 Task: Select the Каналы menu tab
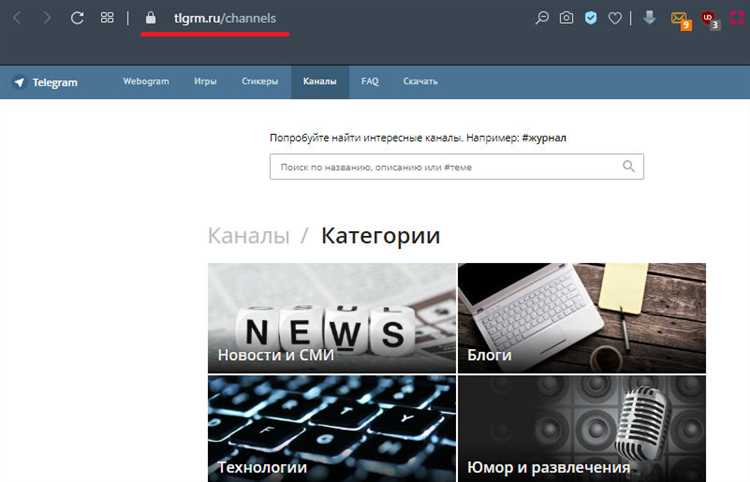click(320, 82)
